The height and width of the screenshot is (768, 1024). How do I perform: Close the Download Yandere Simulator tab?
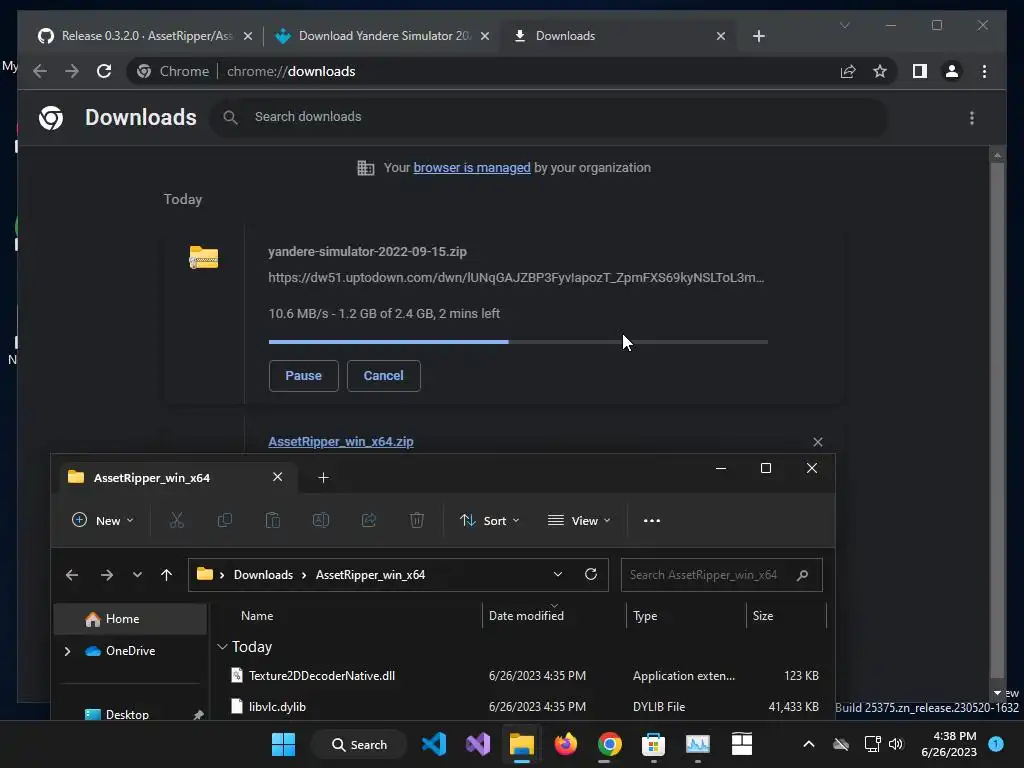(x=485, y=36)
